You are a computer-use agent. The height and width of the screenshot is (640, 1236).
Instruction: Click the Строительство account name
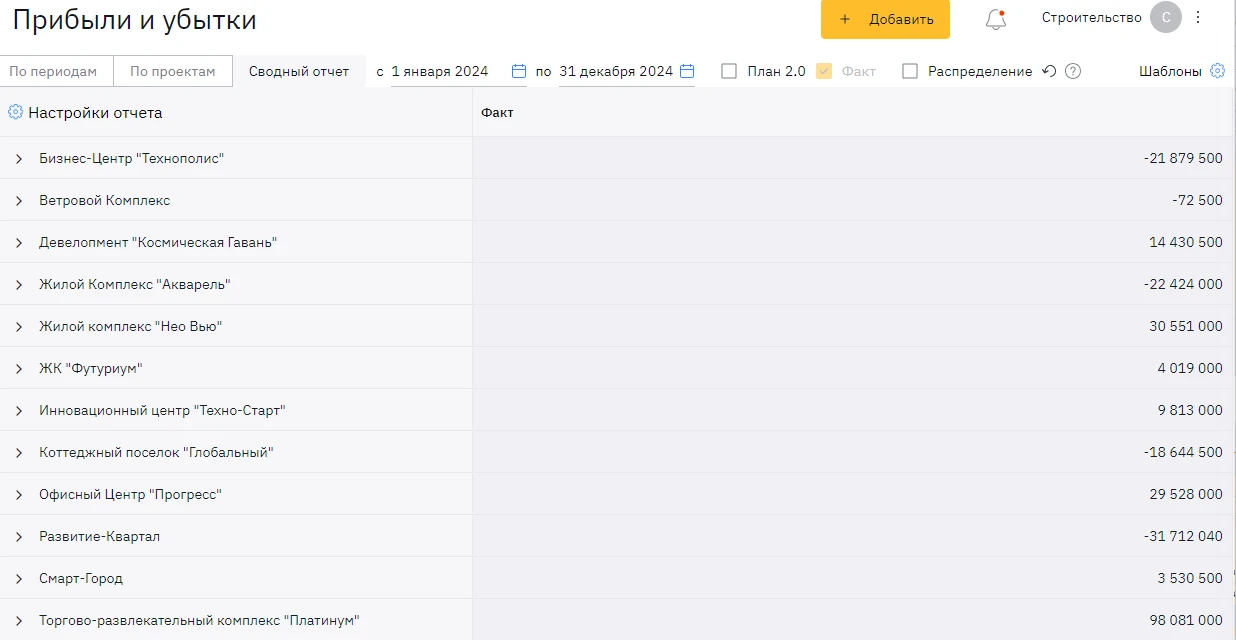coord(1091,17)
